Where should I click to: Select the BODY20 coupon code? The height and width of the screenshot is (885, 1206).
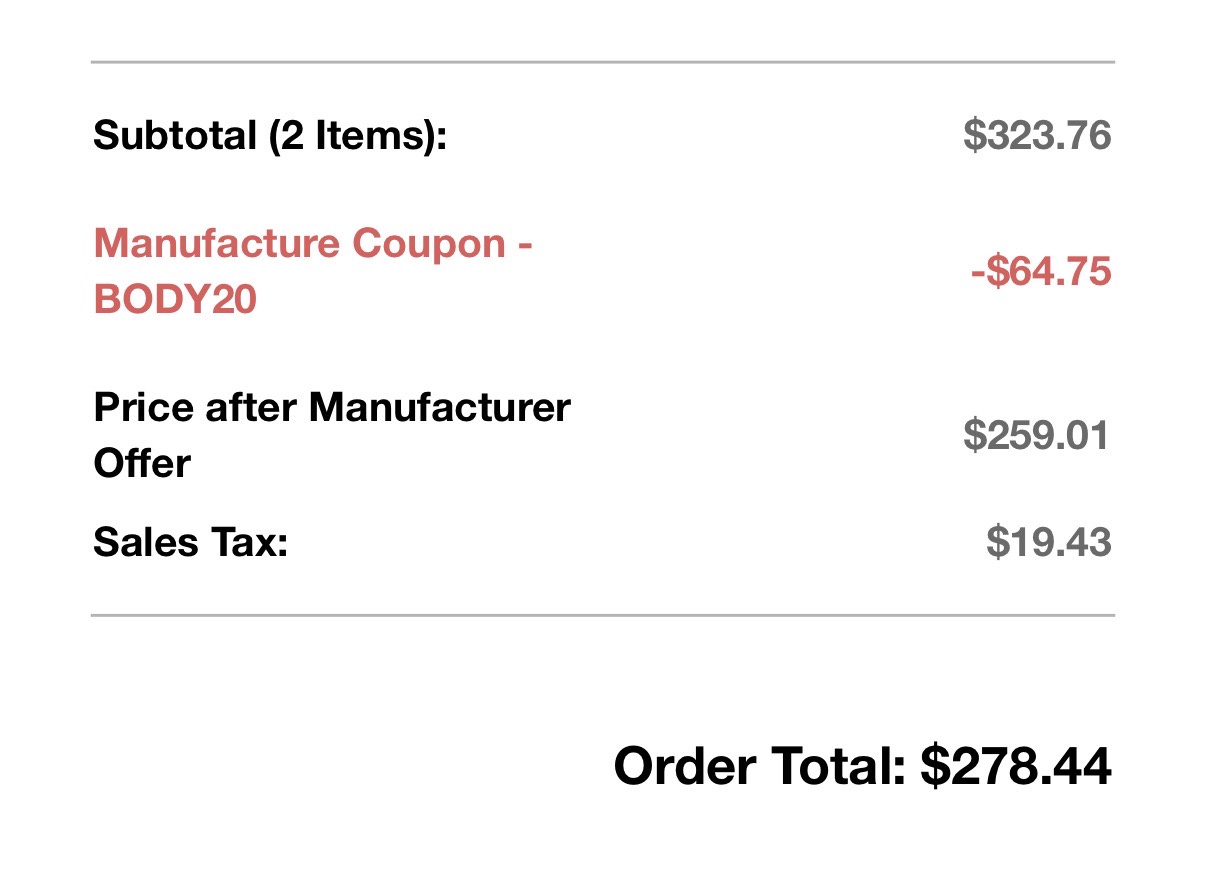[175, 300]
